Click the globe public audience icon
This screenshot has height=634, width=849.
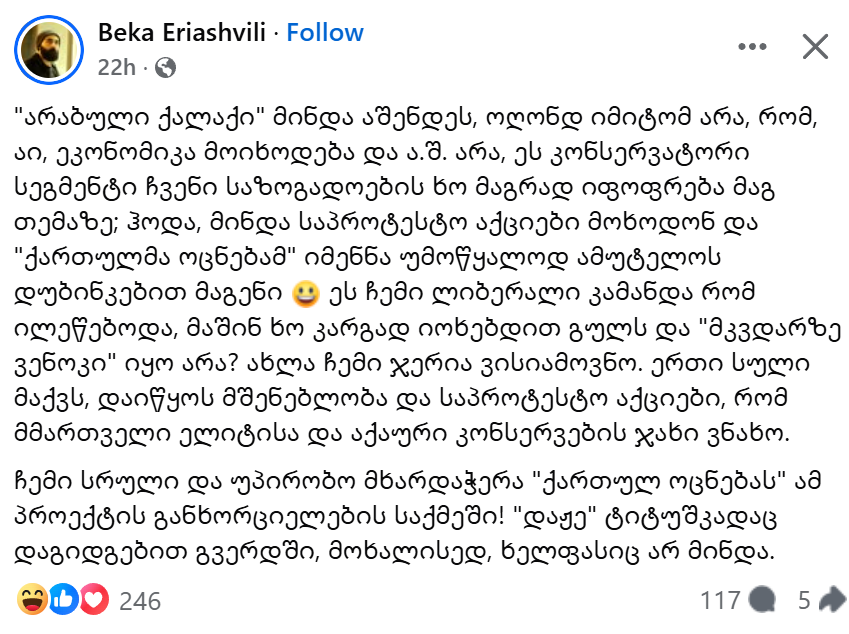pyautogui.click(x=166, y=67)
